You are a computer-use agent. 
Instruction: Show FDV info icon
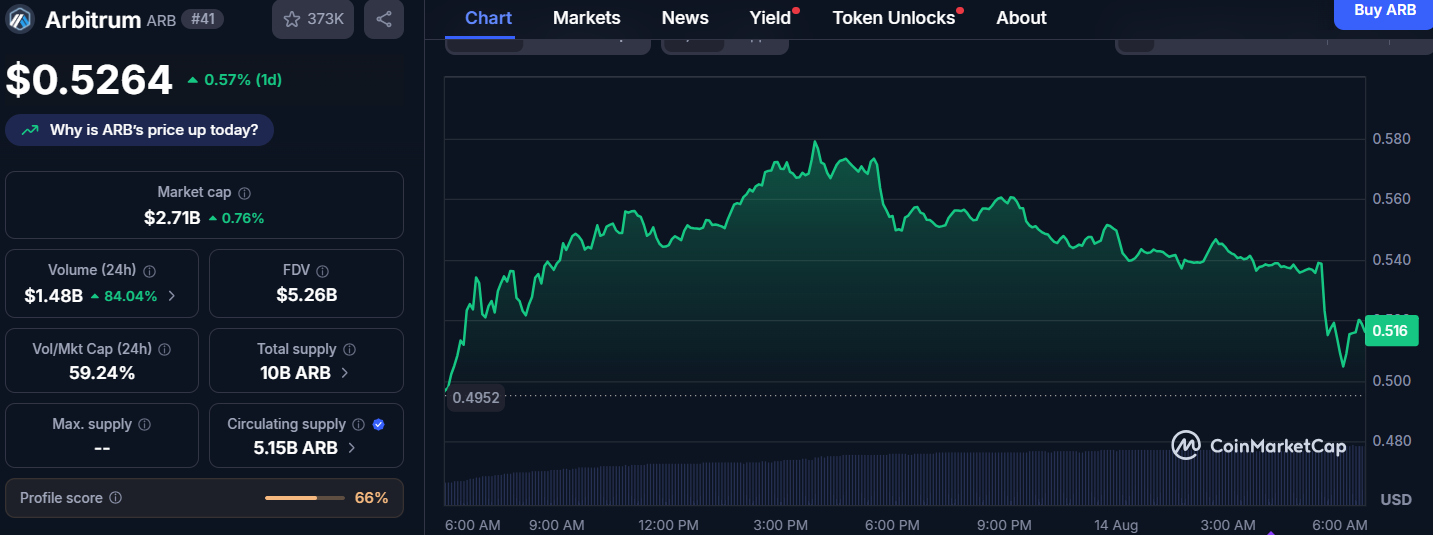322,271
